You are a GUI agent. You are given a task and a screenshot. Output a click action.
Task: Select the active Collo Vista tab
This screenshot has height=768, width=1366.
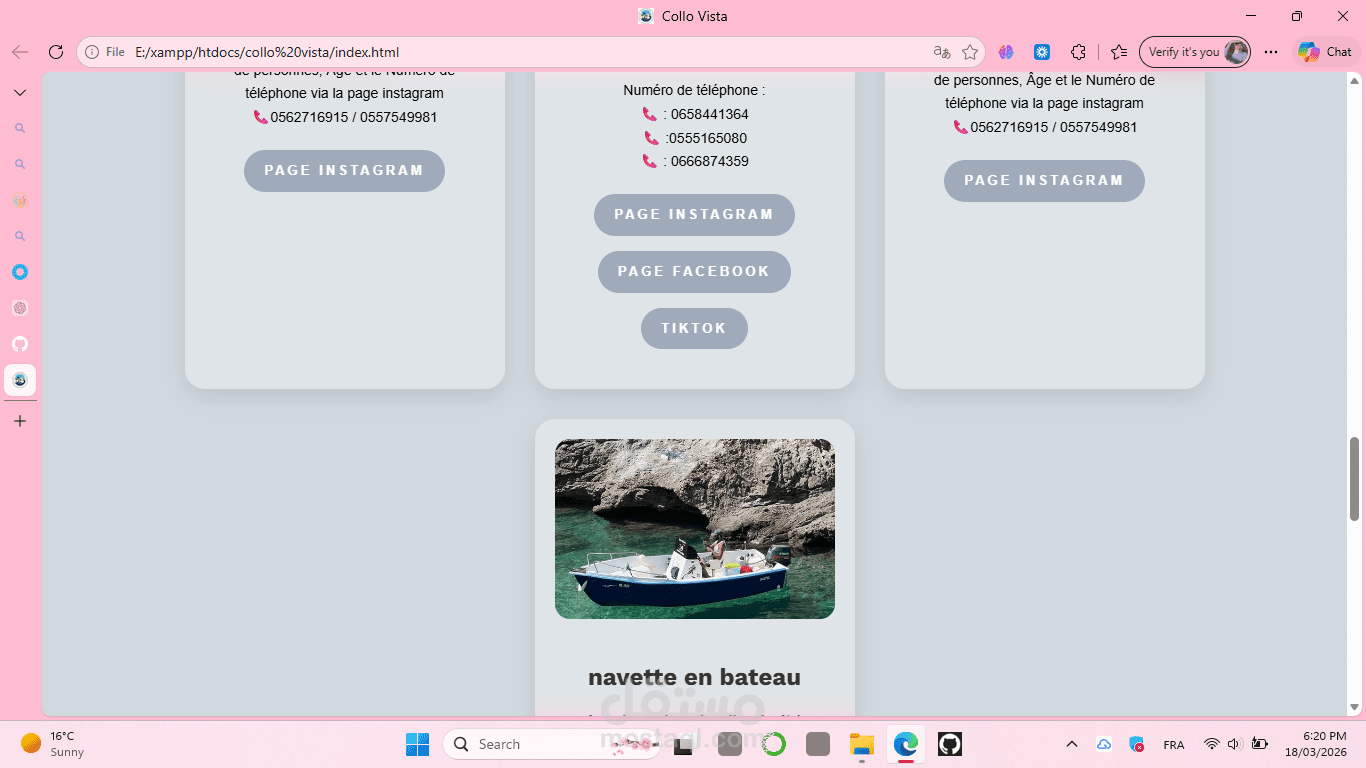click(20, 380)
